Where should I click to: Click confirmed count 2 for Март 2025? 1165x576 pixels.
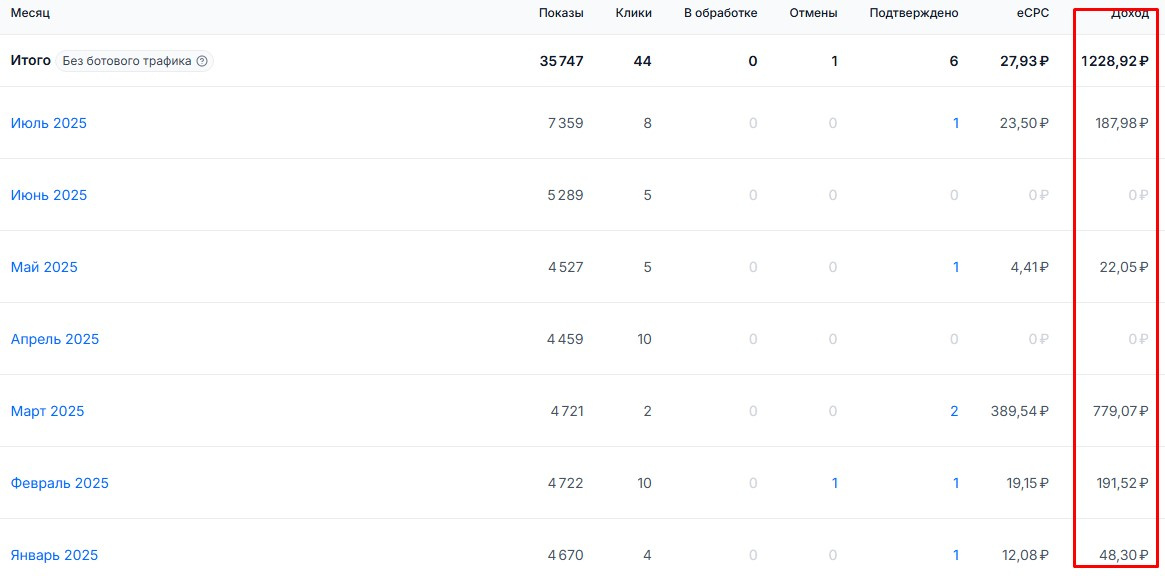point(954,411)
